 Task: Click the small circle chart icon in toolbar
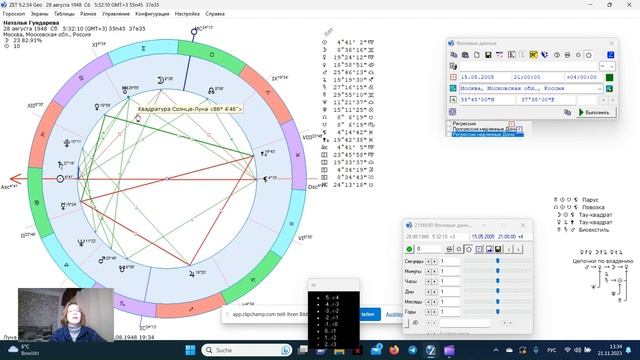point(578,55)
